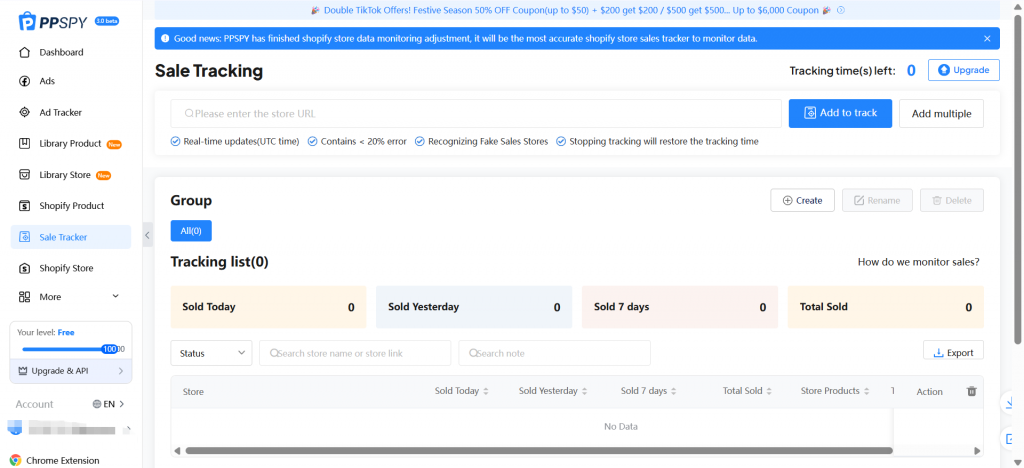This screenshot has width=1024, height=468.
Task: Click the table scrollbar right arrow
Action: [977, 450]
